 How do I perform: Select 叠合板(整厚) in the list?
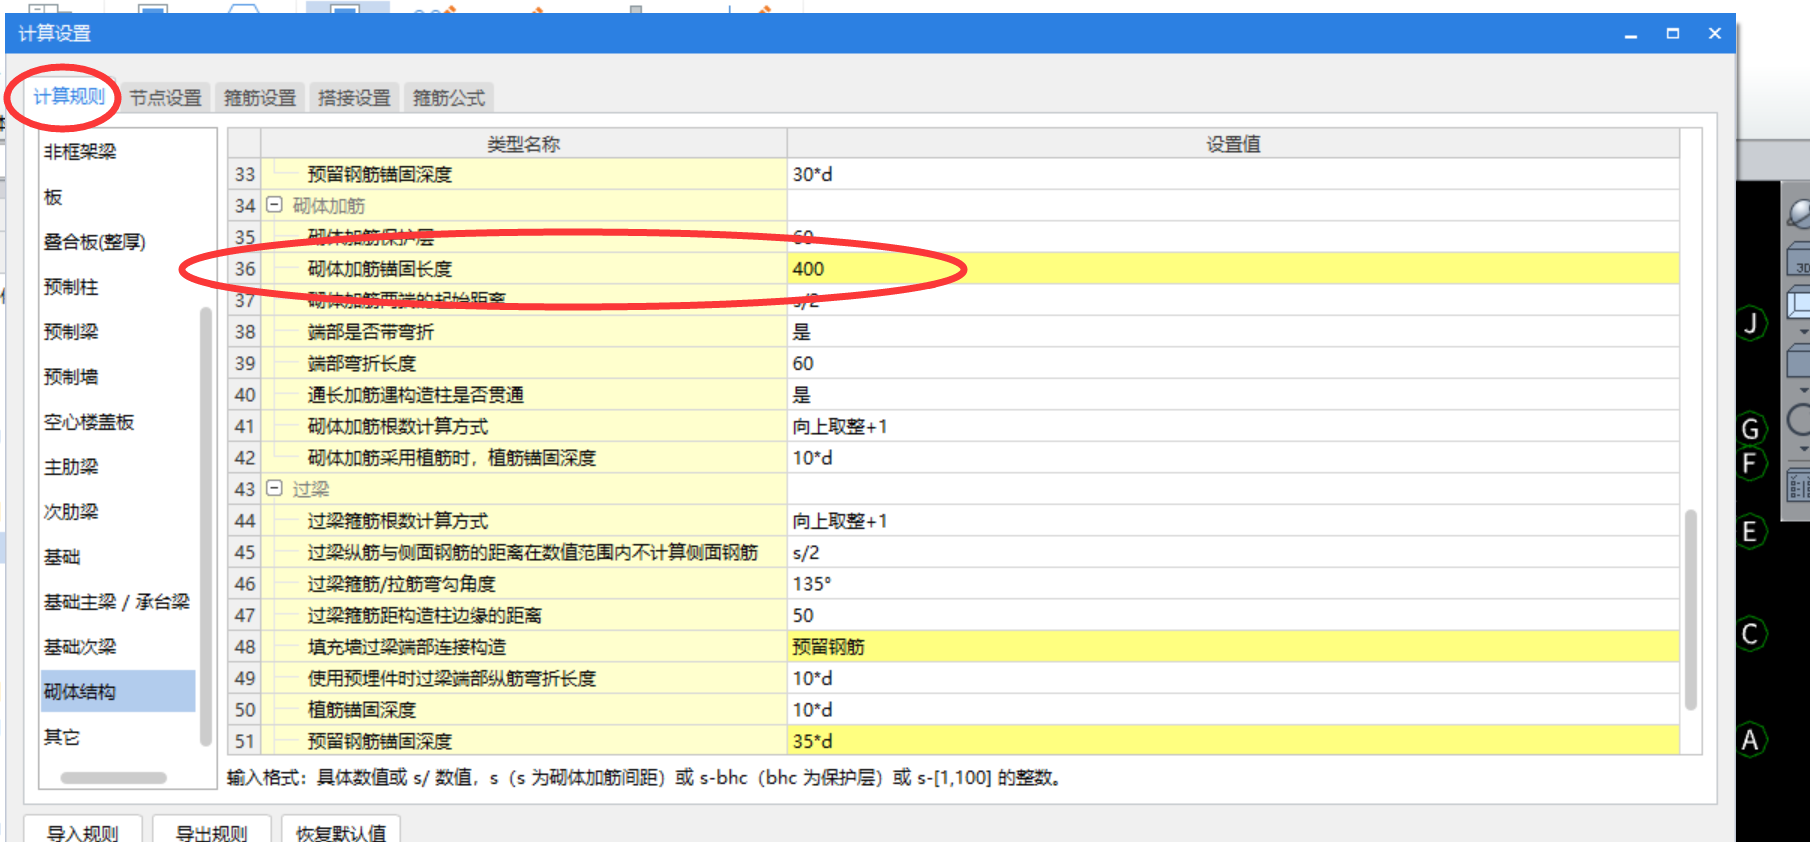tap(95, 242)
